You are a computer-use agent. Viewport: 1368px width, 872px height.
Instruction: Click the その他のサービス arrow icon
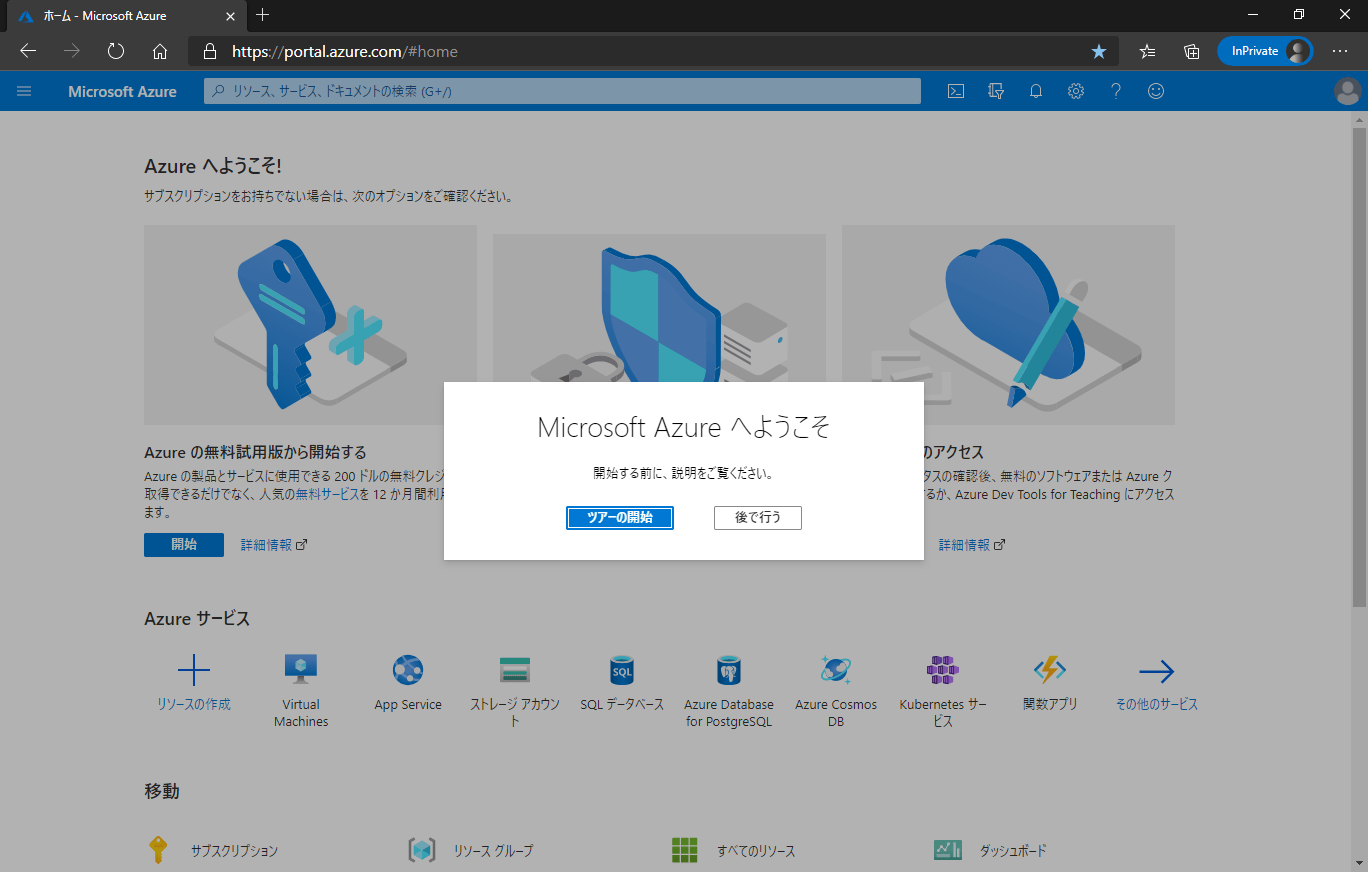[x=1157, y=671]
